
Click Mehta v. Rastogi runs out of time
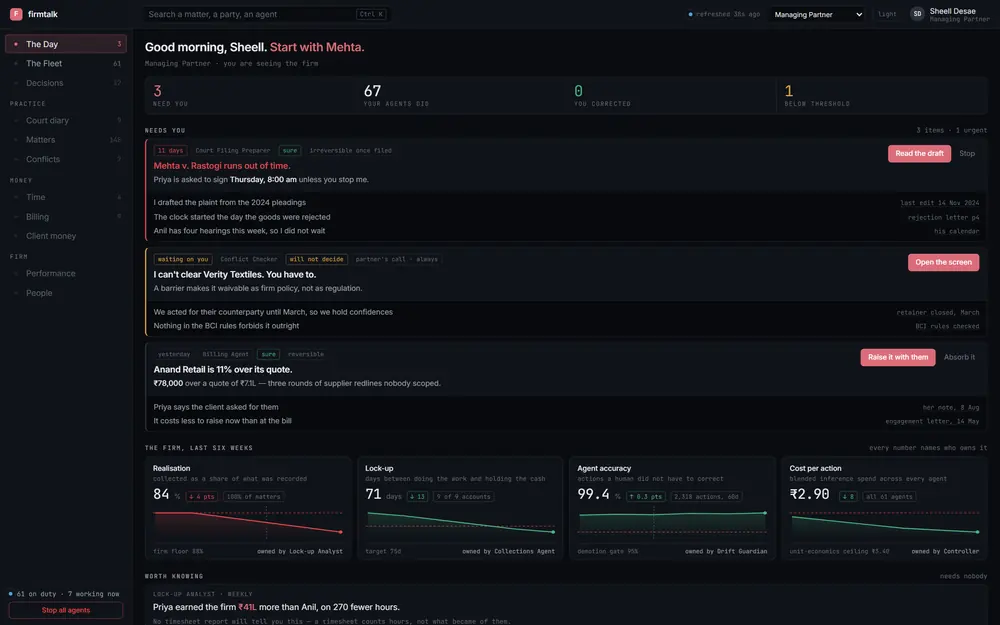(221, 166)
